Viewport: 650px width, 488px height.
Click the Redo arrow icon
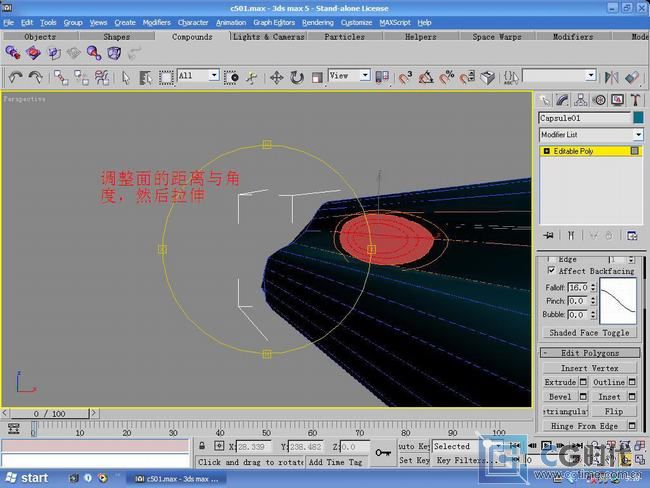(36, 77)
